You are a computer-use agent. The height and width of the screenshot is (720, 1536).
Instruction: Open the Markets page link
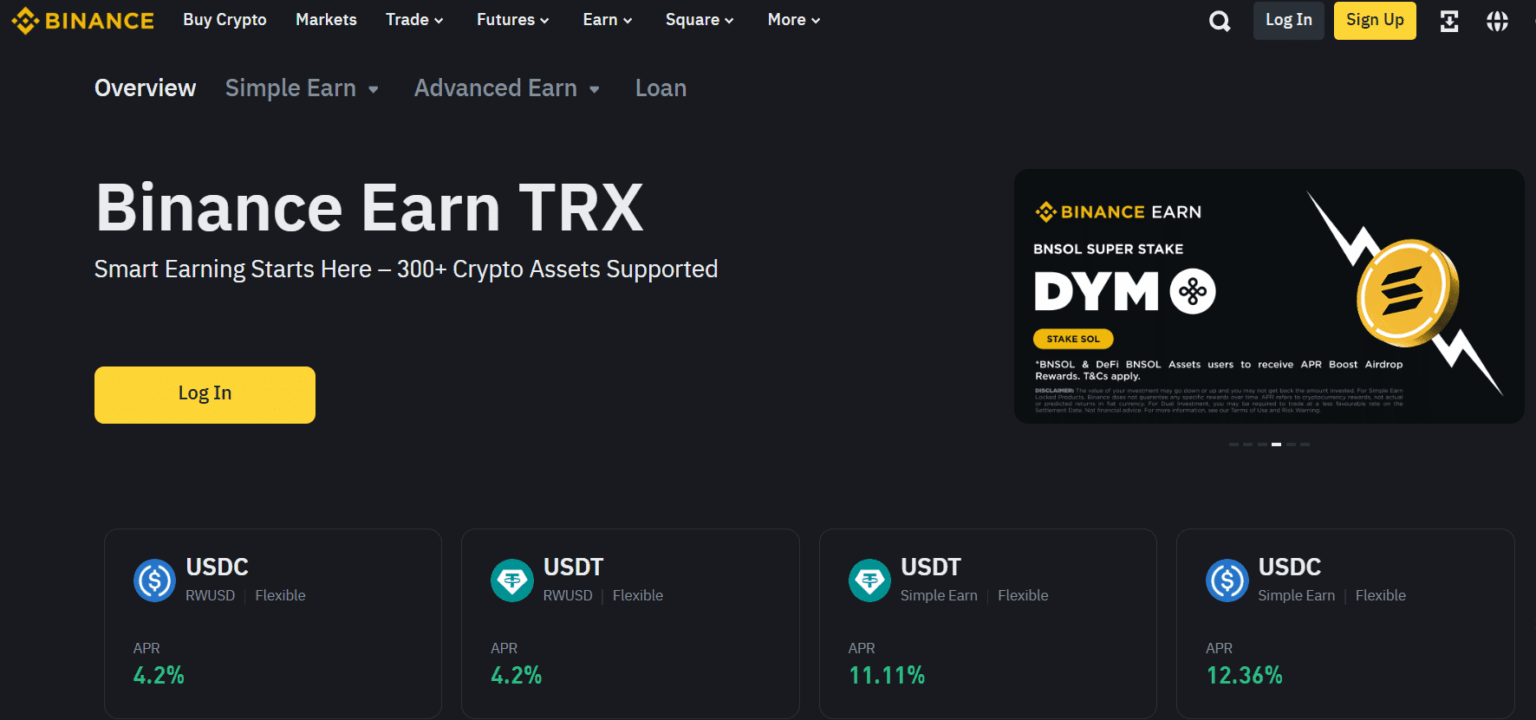[326, 19]
